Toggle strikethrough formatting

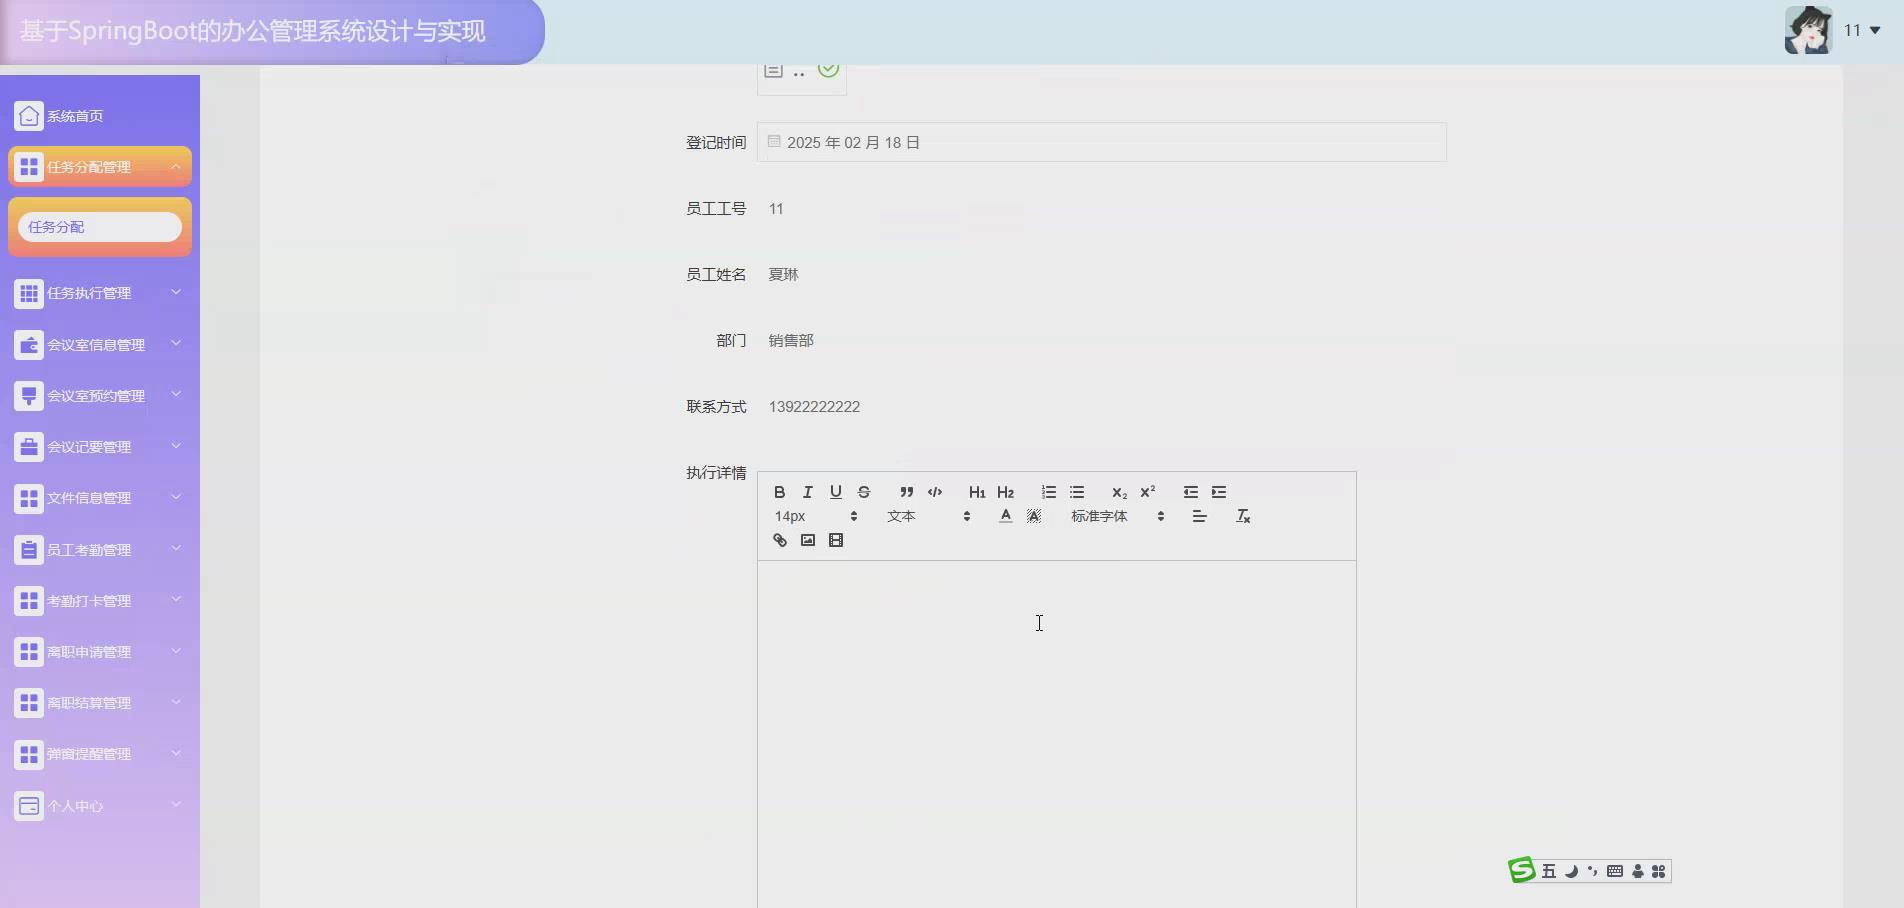(x=863, y=492)
